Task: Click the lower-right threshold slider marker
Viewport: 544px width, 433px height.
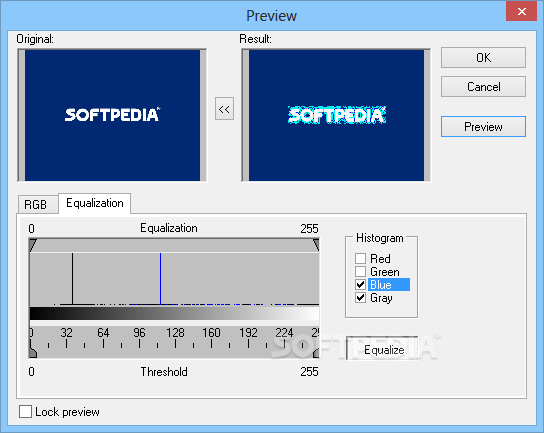Action: click(316, 352)
